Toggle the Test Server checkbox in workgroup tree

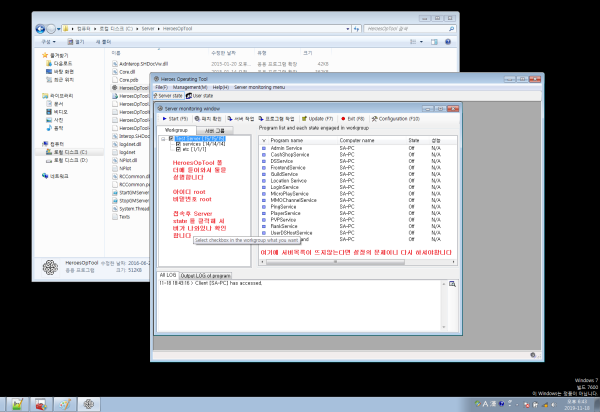tap(171, 138)
